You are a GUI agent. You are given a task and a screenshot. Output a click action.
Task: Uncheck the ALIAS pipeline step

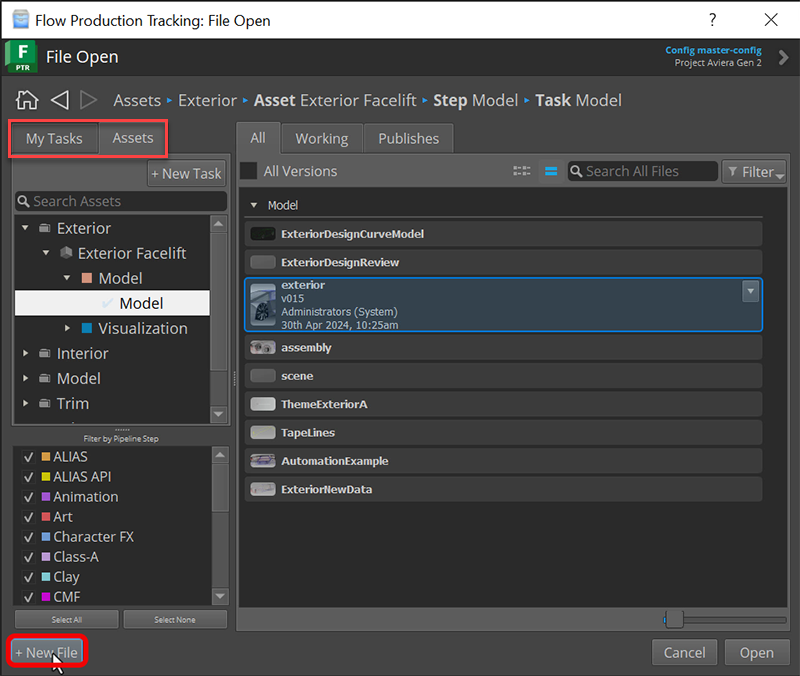(29, 457)
